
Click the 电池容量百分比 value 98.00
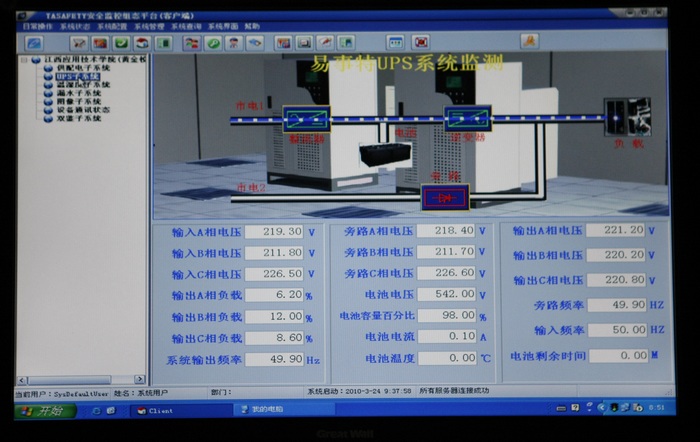click(x=446, y=315)
